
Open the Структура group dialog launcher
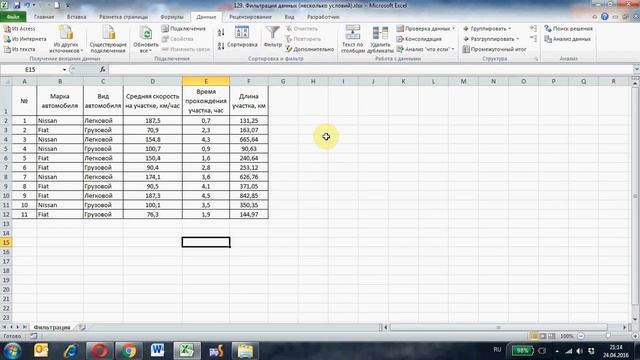[536, 59]
